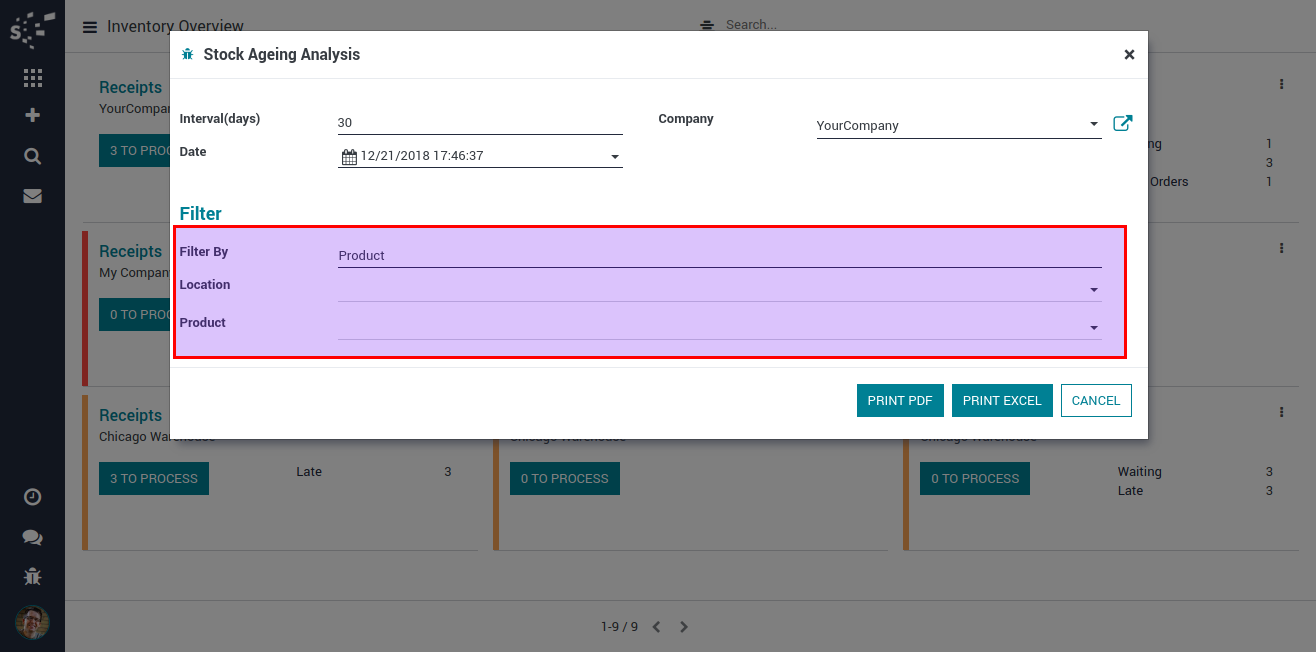Cancel the Stock Ageing Analysis dialog
The image size is (1316, 652).
coord(1095,400)
